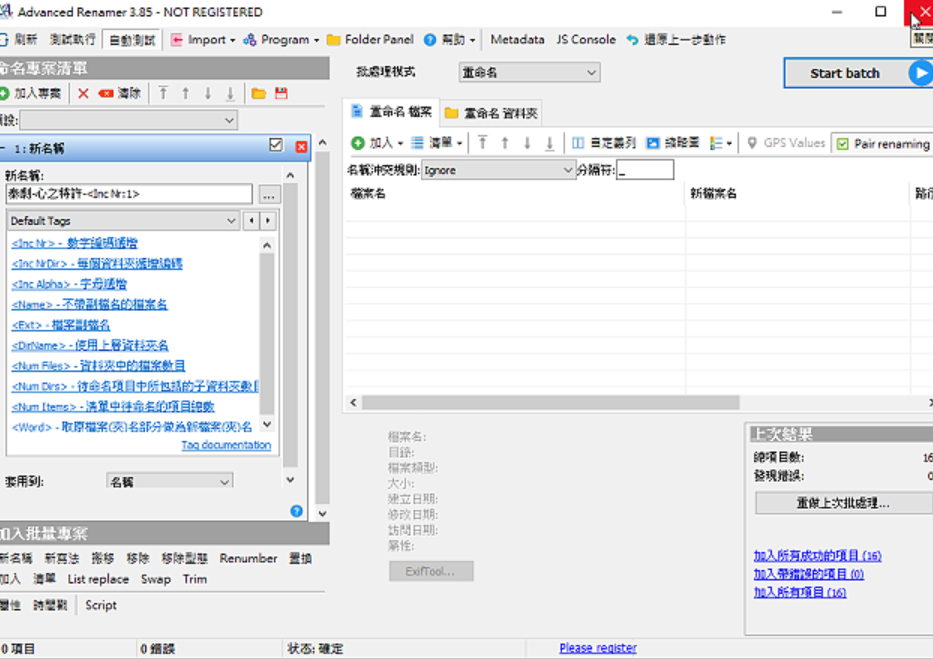
Task: Open the 清單 dropdown in file list toolbar
Action: pyautogui.click(x=437, y=143)
